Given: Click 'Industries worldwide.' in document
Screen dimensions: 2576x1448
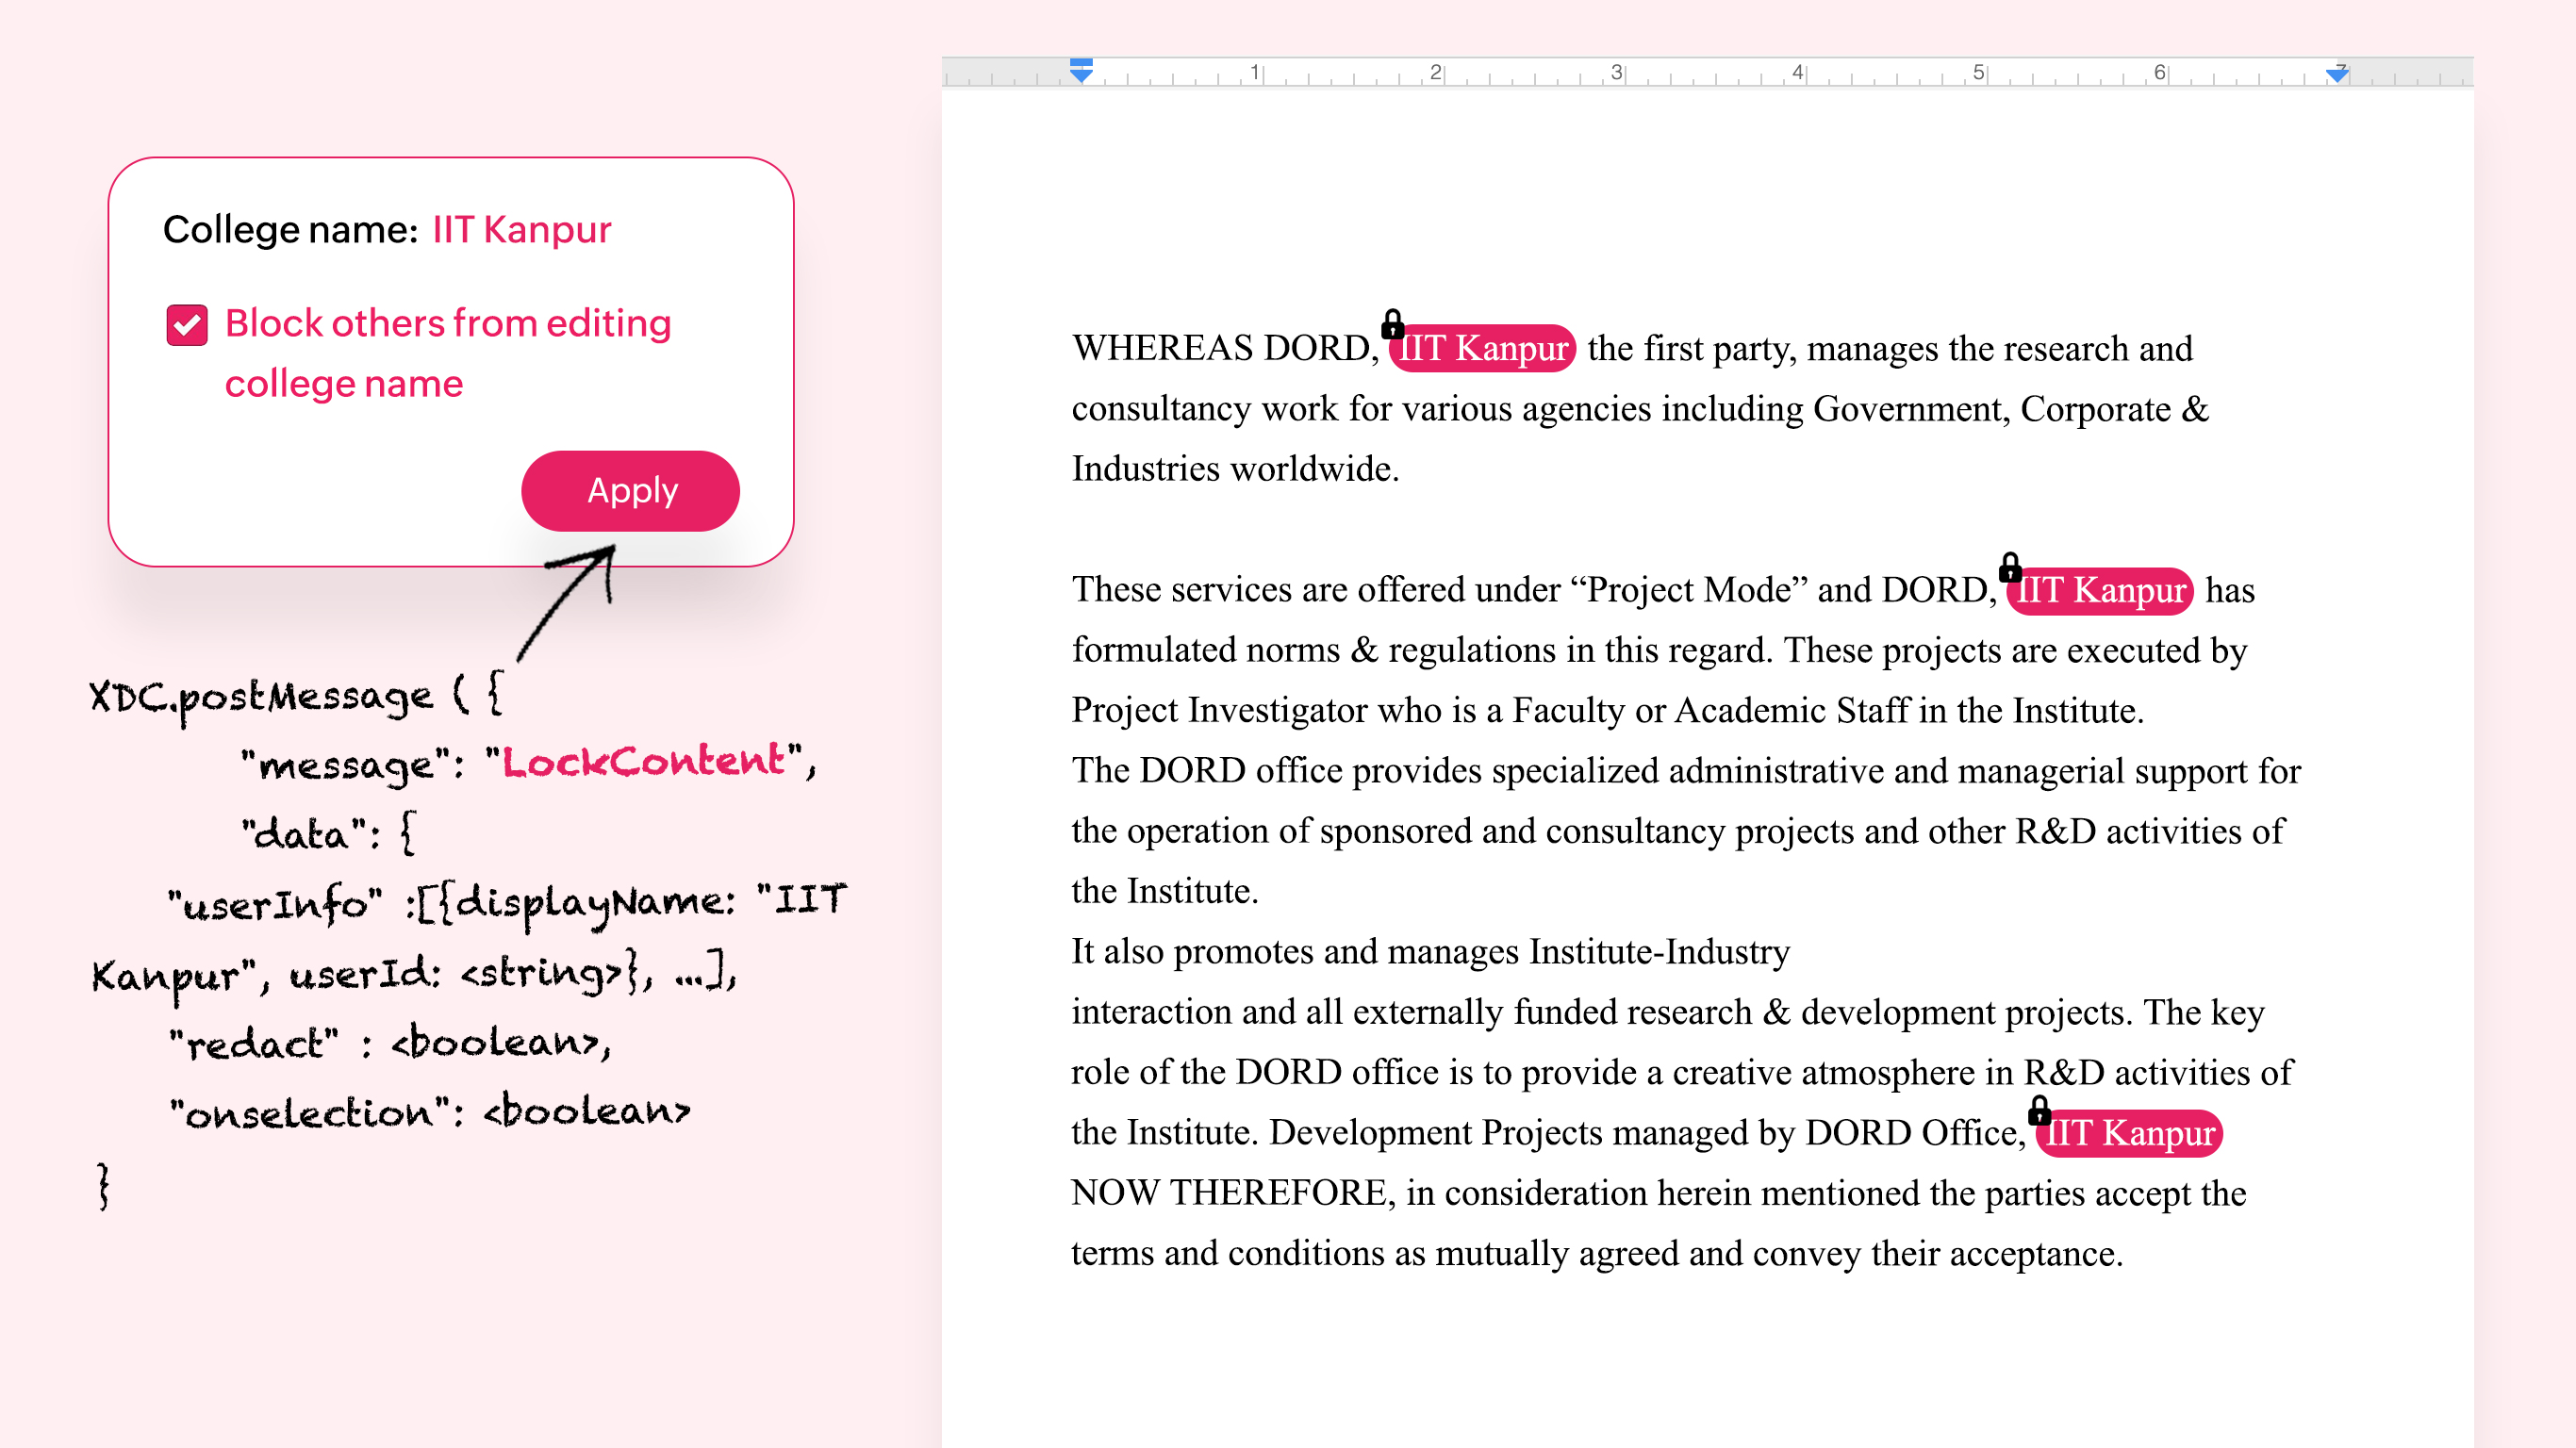Looking at the screenshot, I should 1235,469.
